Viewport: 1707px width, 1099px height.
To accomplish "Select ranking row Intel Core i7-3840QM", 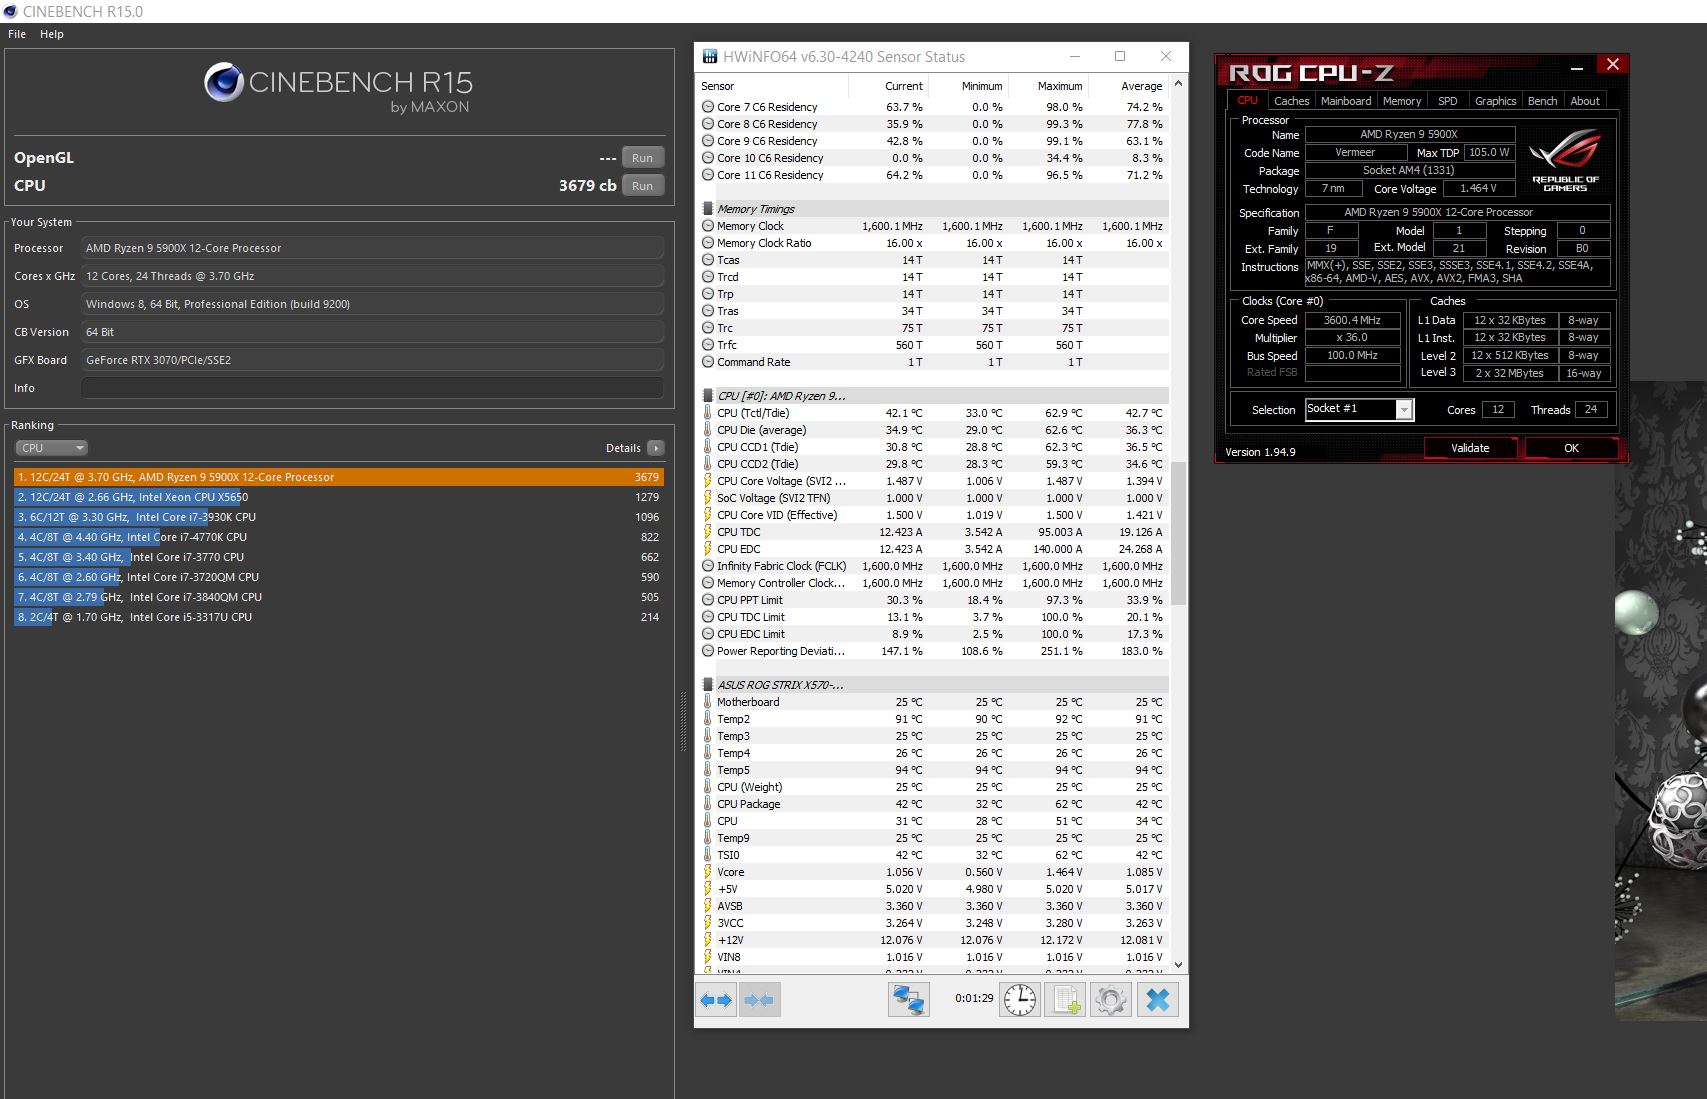I will pyautogui.click(x=339, y=597).
